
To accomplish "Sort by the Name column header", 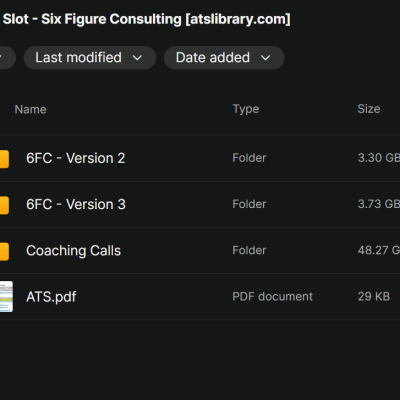I will click(x=30, y=109).
